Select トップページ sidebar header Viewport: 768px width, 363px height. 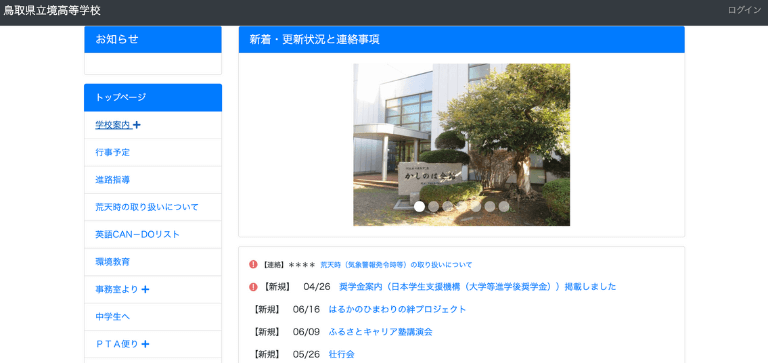(153, 97)
